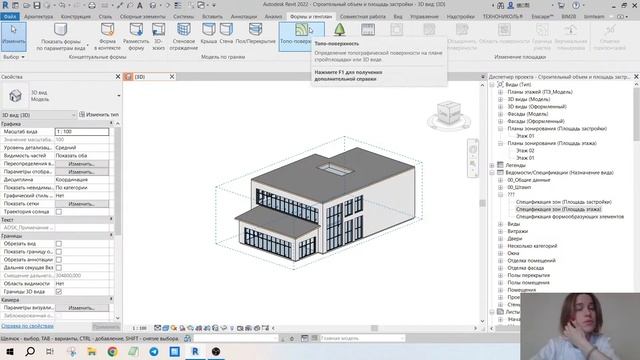Click the green tree Site Component icon
The width and height of the screenshot is (640, 360).
coord(340,30)
